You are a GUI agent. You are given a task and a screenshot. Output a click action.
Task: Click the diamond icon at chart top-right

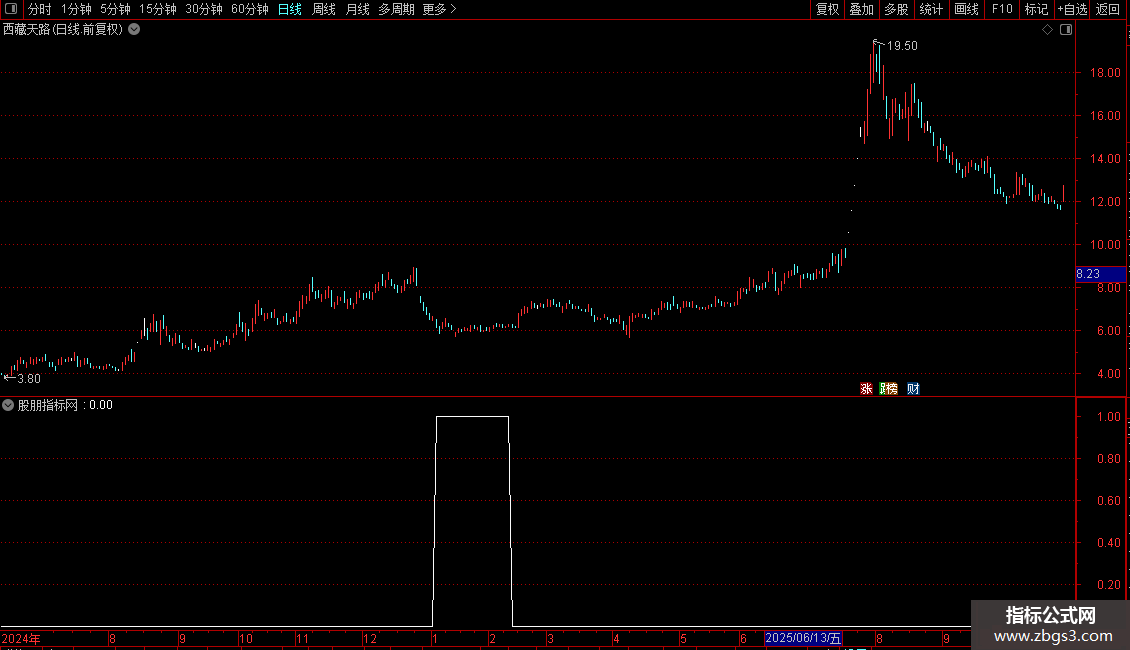point(1047,30)
